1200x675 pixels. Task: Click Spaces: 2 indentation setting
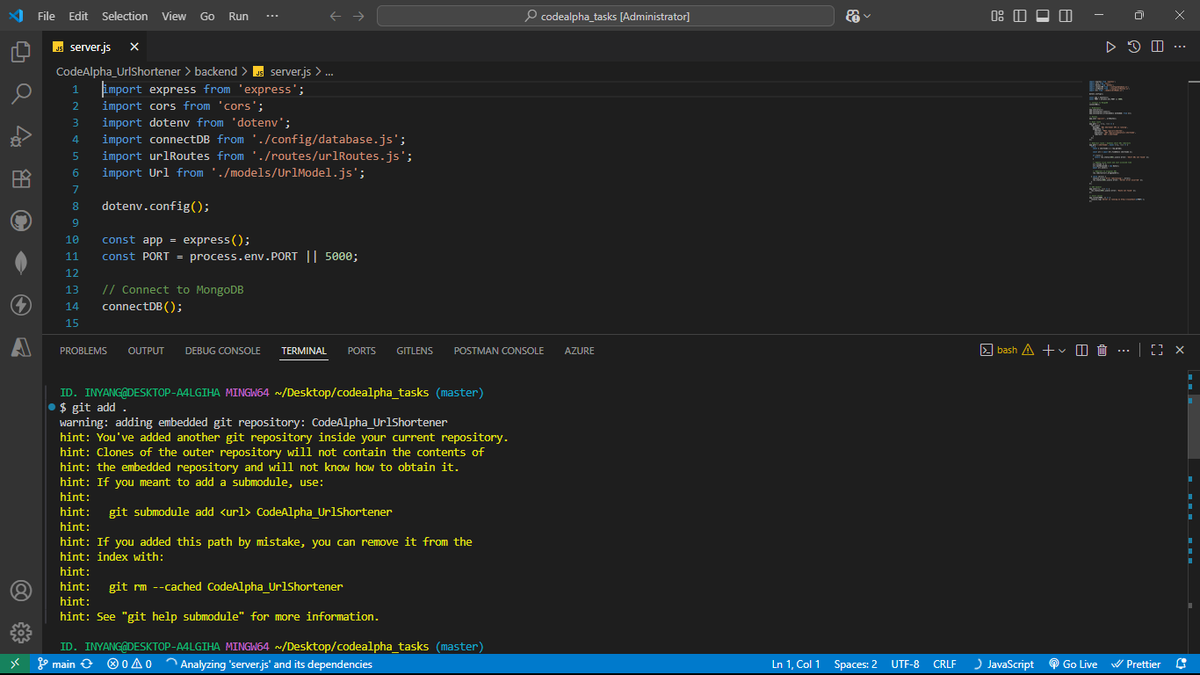click(856, 664)
